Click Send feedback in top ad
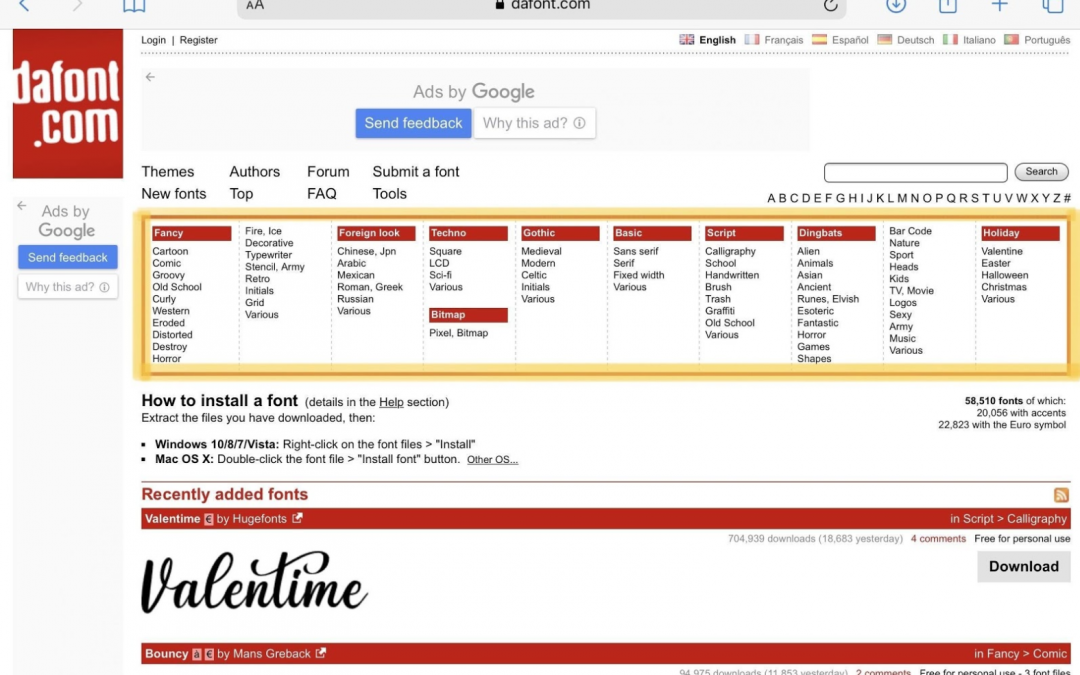This screenshot has width=1080, height=675. pyautogui.click(x=413, y=123)
